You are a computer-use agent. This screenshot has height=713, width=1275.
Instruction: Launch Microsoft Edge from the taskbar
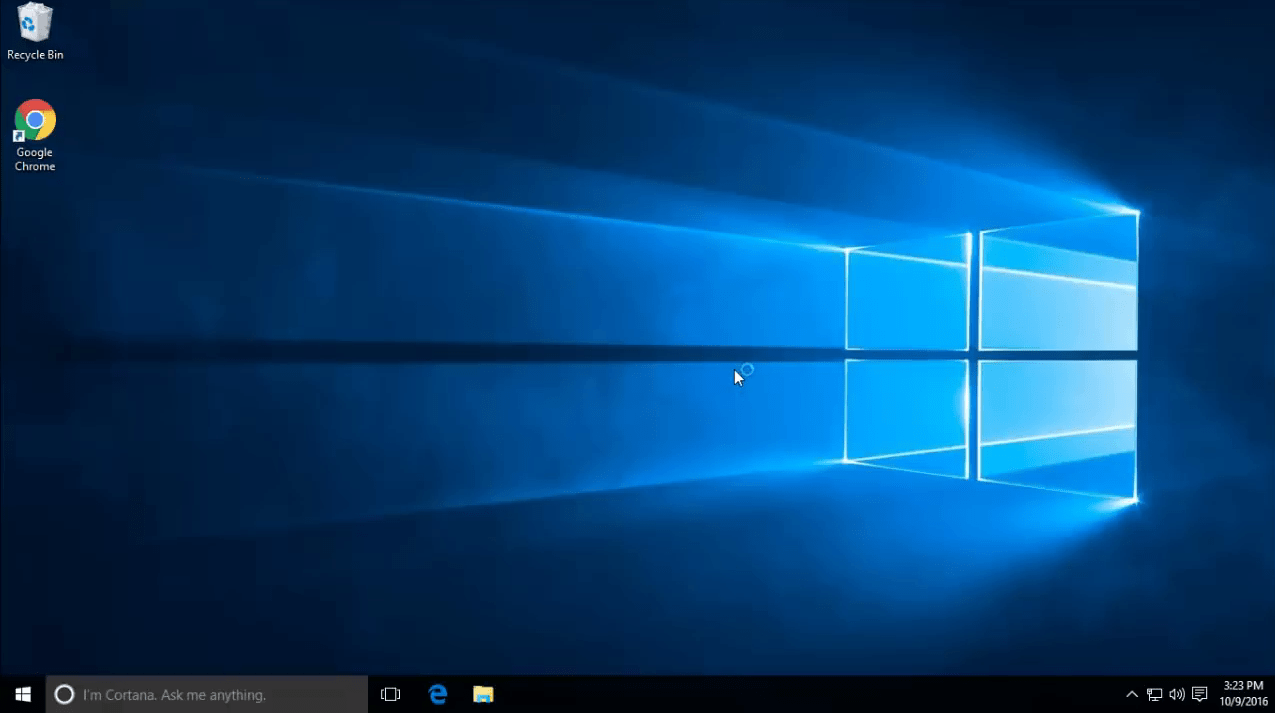[438, 694]
